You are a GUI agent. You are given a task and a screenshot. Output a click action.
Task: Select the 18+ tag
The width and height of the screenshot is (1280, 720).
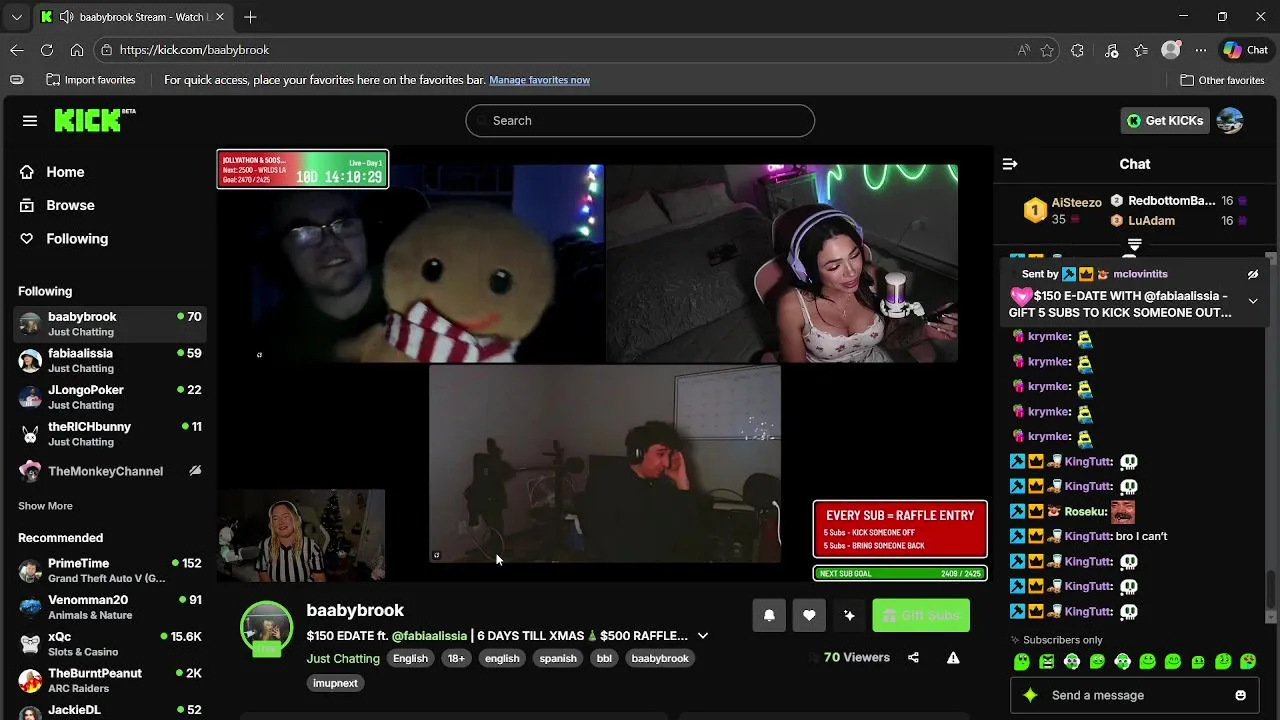[x=456, y=659]
